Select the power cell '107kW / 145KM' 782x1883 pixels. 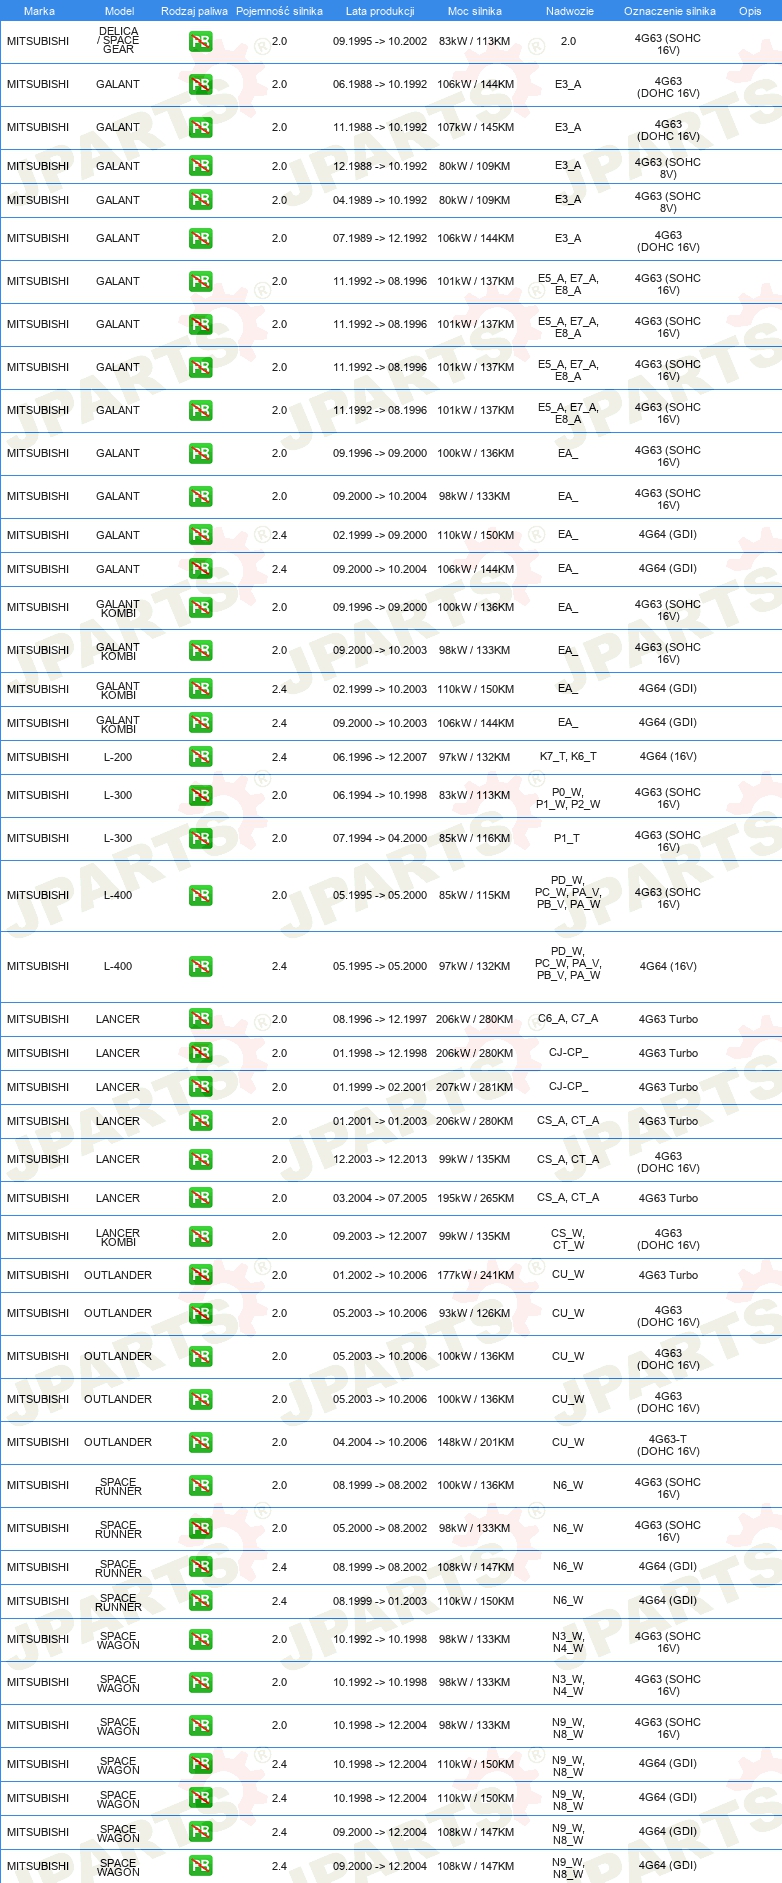[x=475, y=128]
